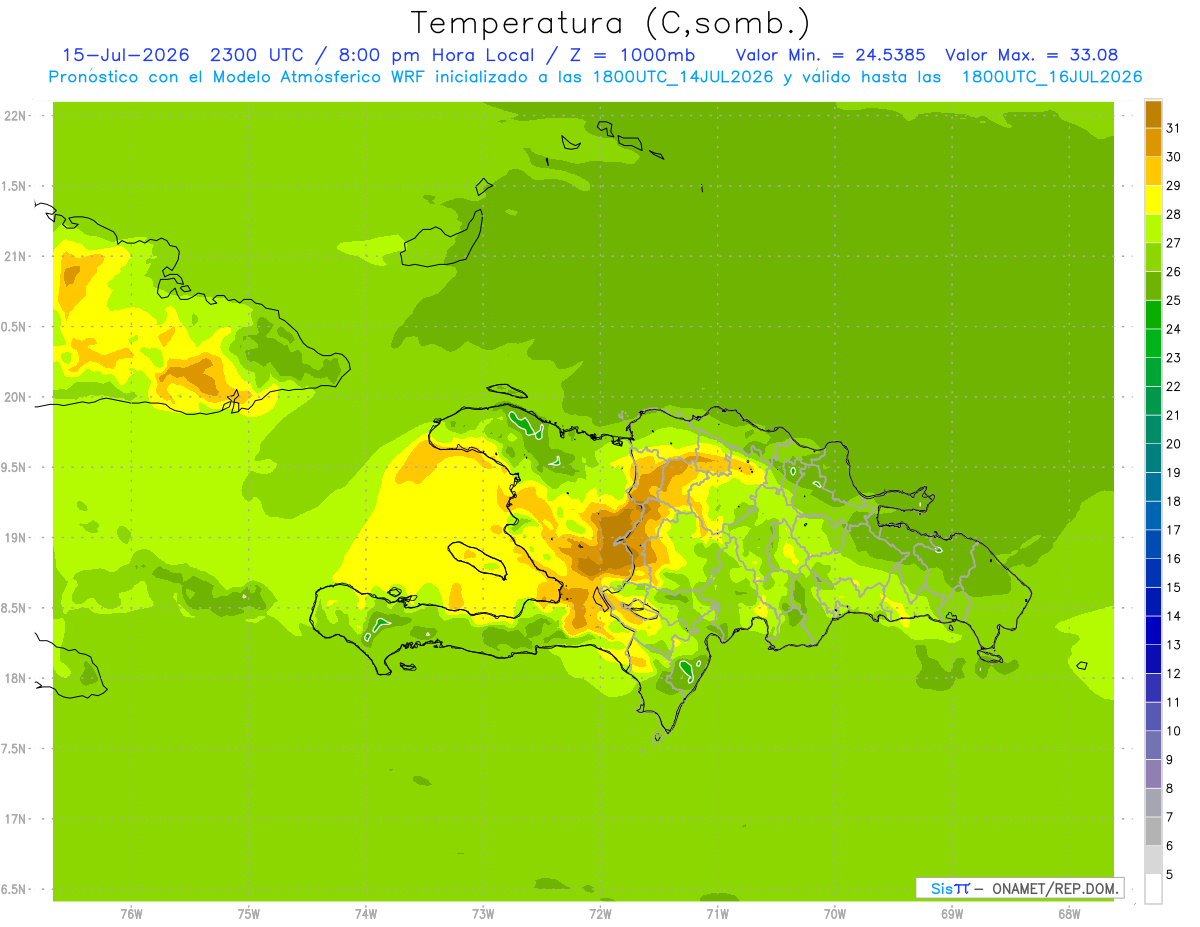This screenshot has height=927, width=1200.
Task: Click the legend value label 24
Action: (1174, 329)
